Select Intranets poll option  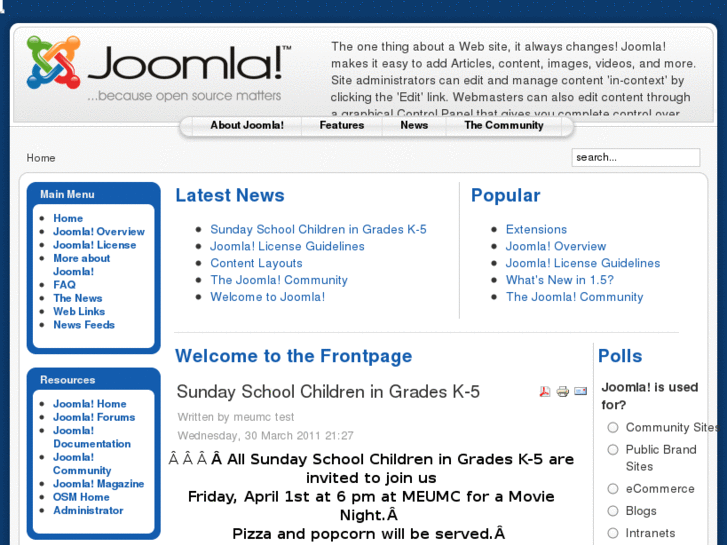pos(613,533)
